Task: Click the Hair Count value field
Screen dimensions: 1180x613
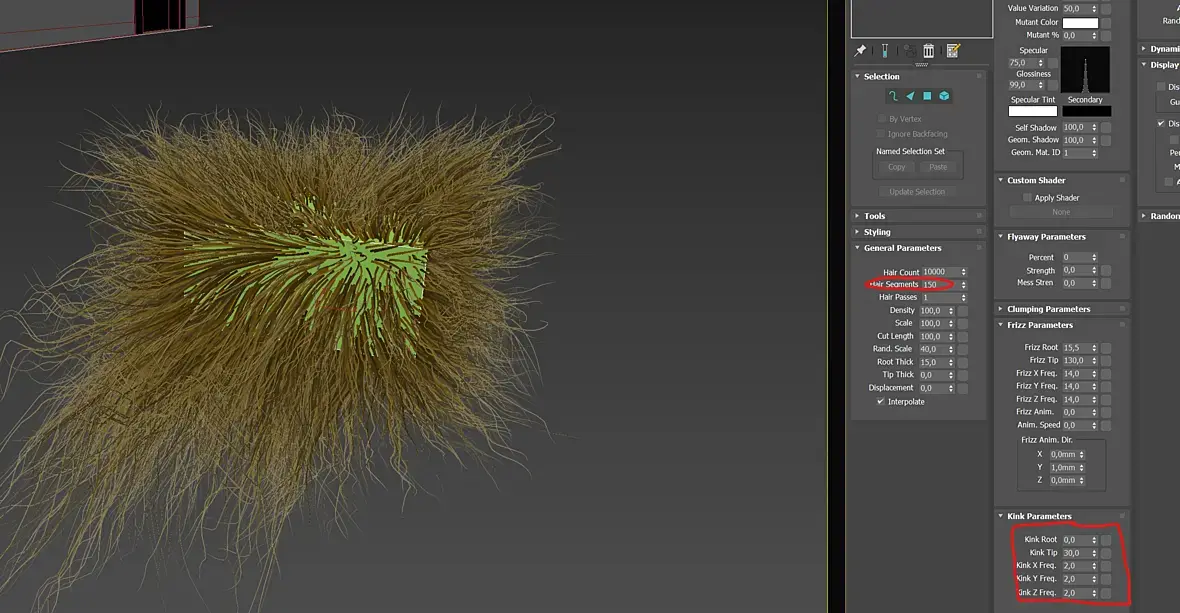Action: [x=939, y=272]
